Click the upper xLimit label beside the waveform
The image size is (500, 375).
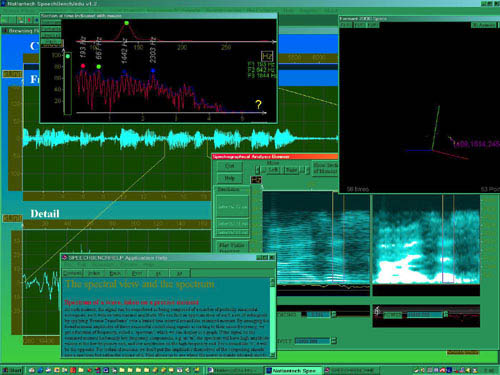tap(12, 74)
